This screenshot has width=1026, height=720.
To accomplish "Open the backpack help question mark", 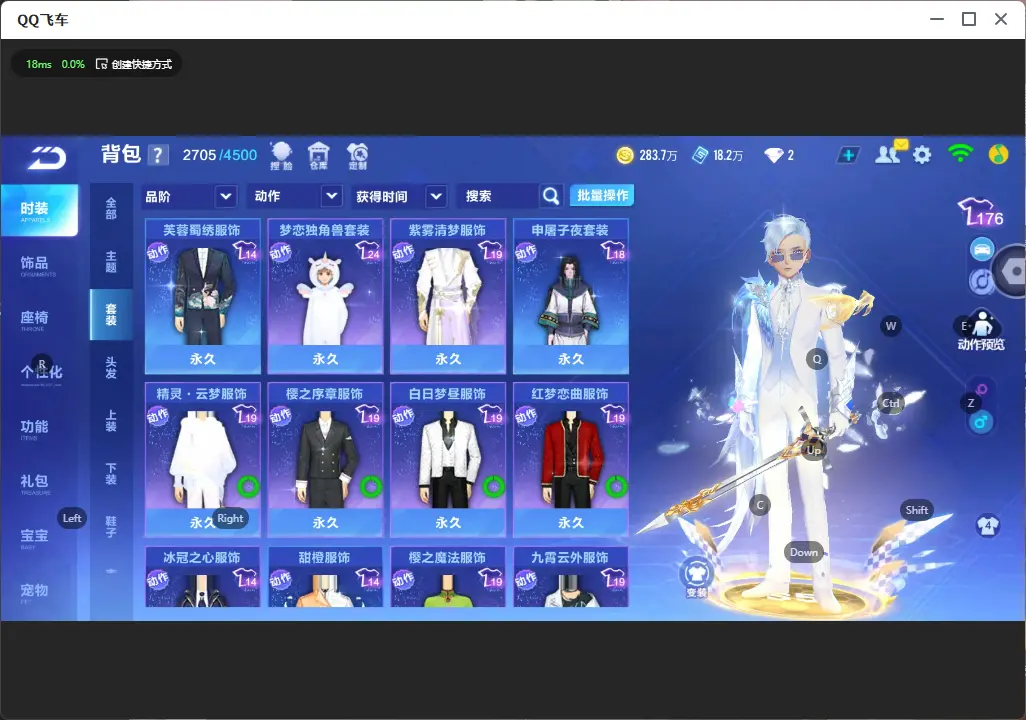I will coord(158,155).
